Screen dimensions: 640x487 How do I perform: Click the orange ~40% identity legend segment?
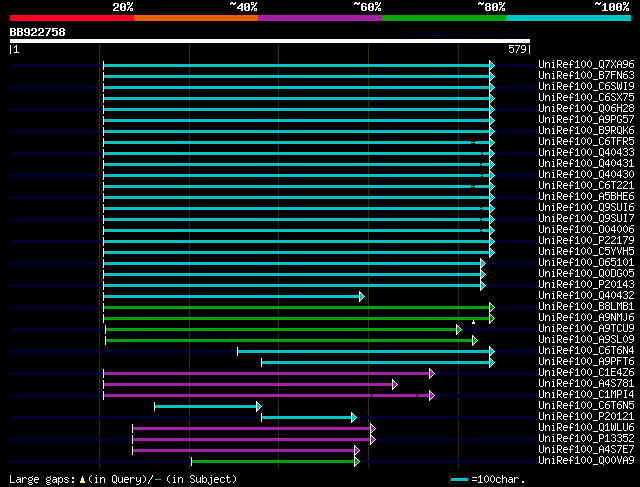click(x=196, y=18)
